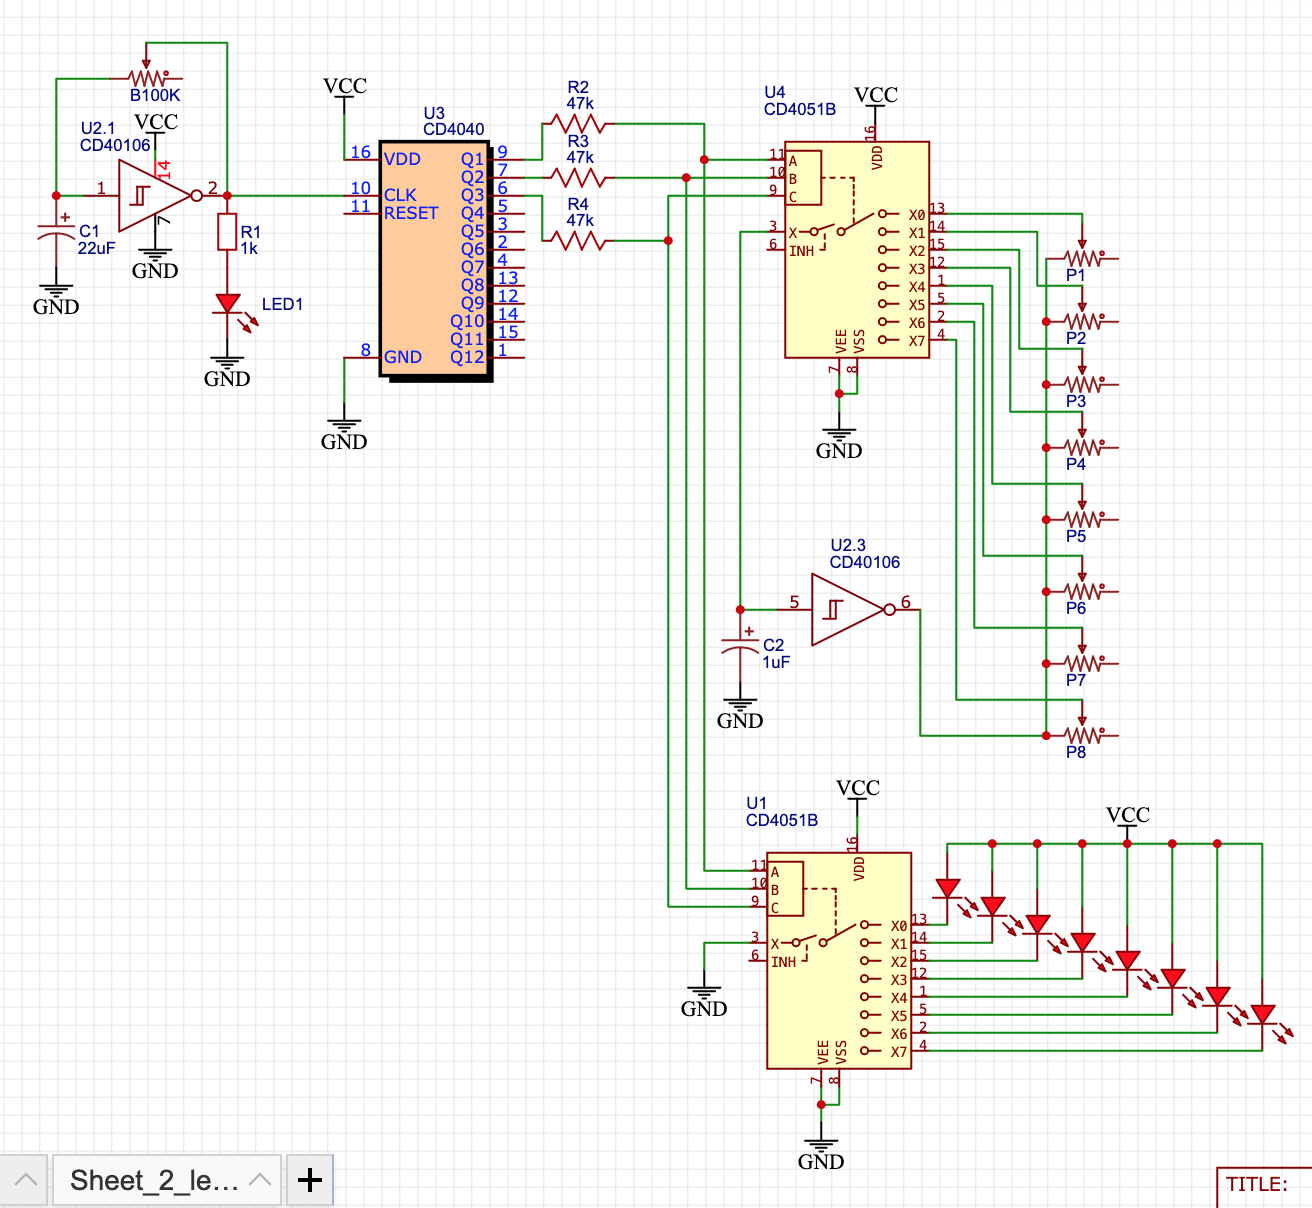Open the Sheet_2 tab chevron menu
This screenshot has height=1208, width=1312.
point(260,1181)
